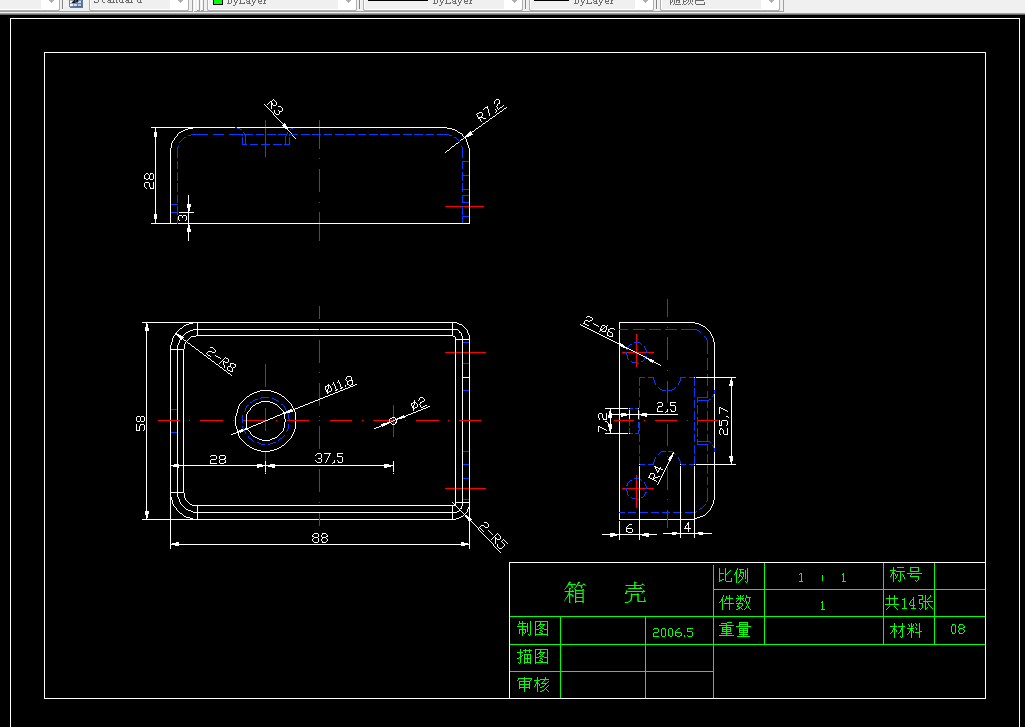Viewport: 1025px width, 727px height.
Task: Select the 25,7 vertical dimension
Action: (x=724, y=421)
